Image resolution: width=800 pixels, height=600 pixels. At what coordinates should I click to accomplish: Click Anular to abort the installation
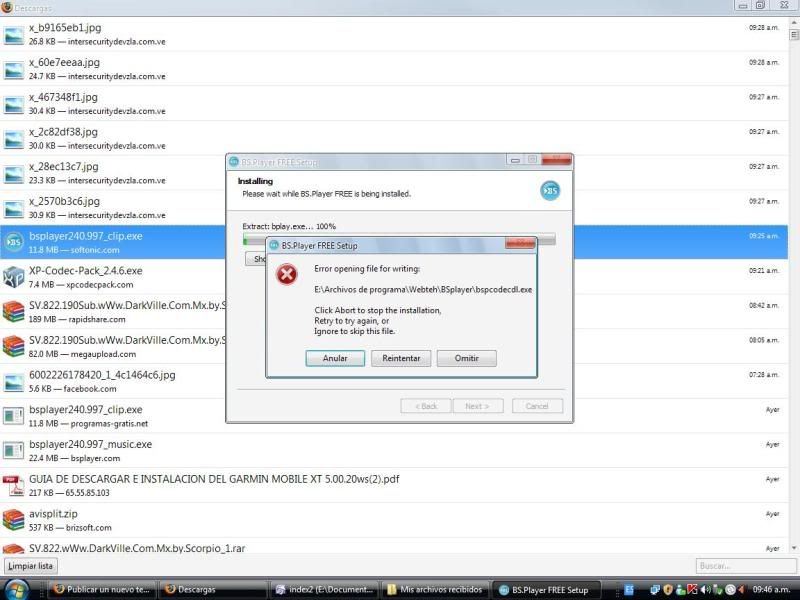coord(335,358)
